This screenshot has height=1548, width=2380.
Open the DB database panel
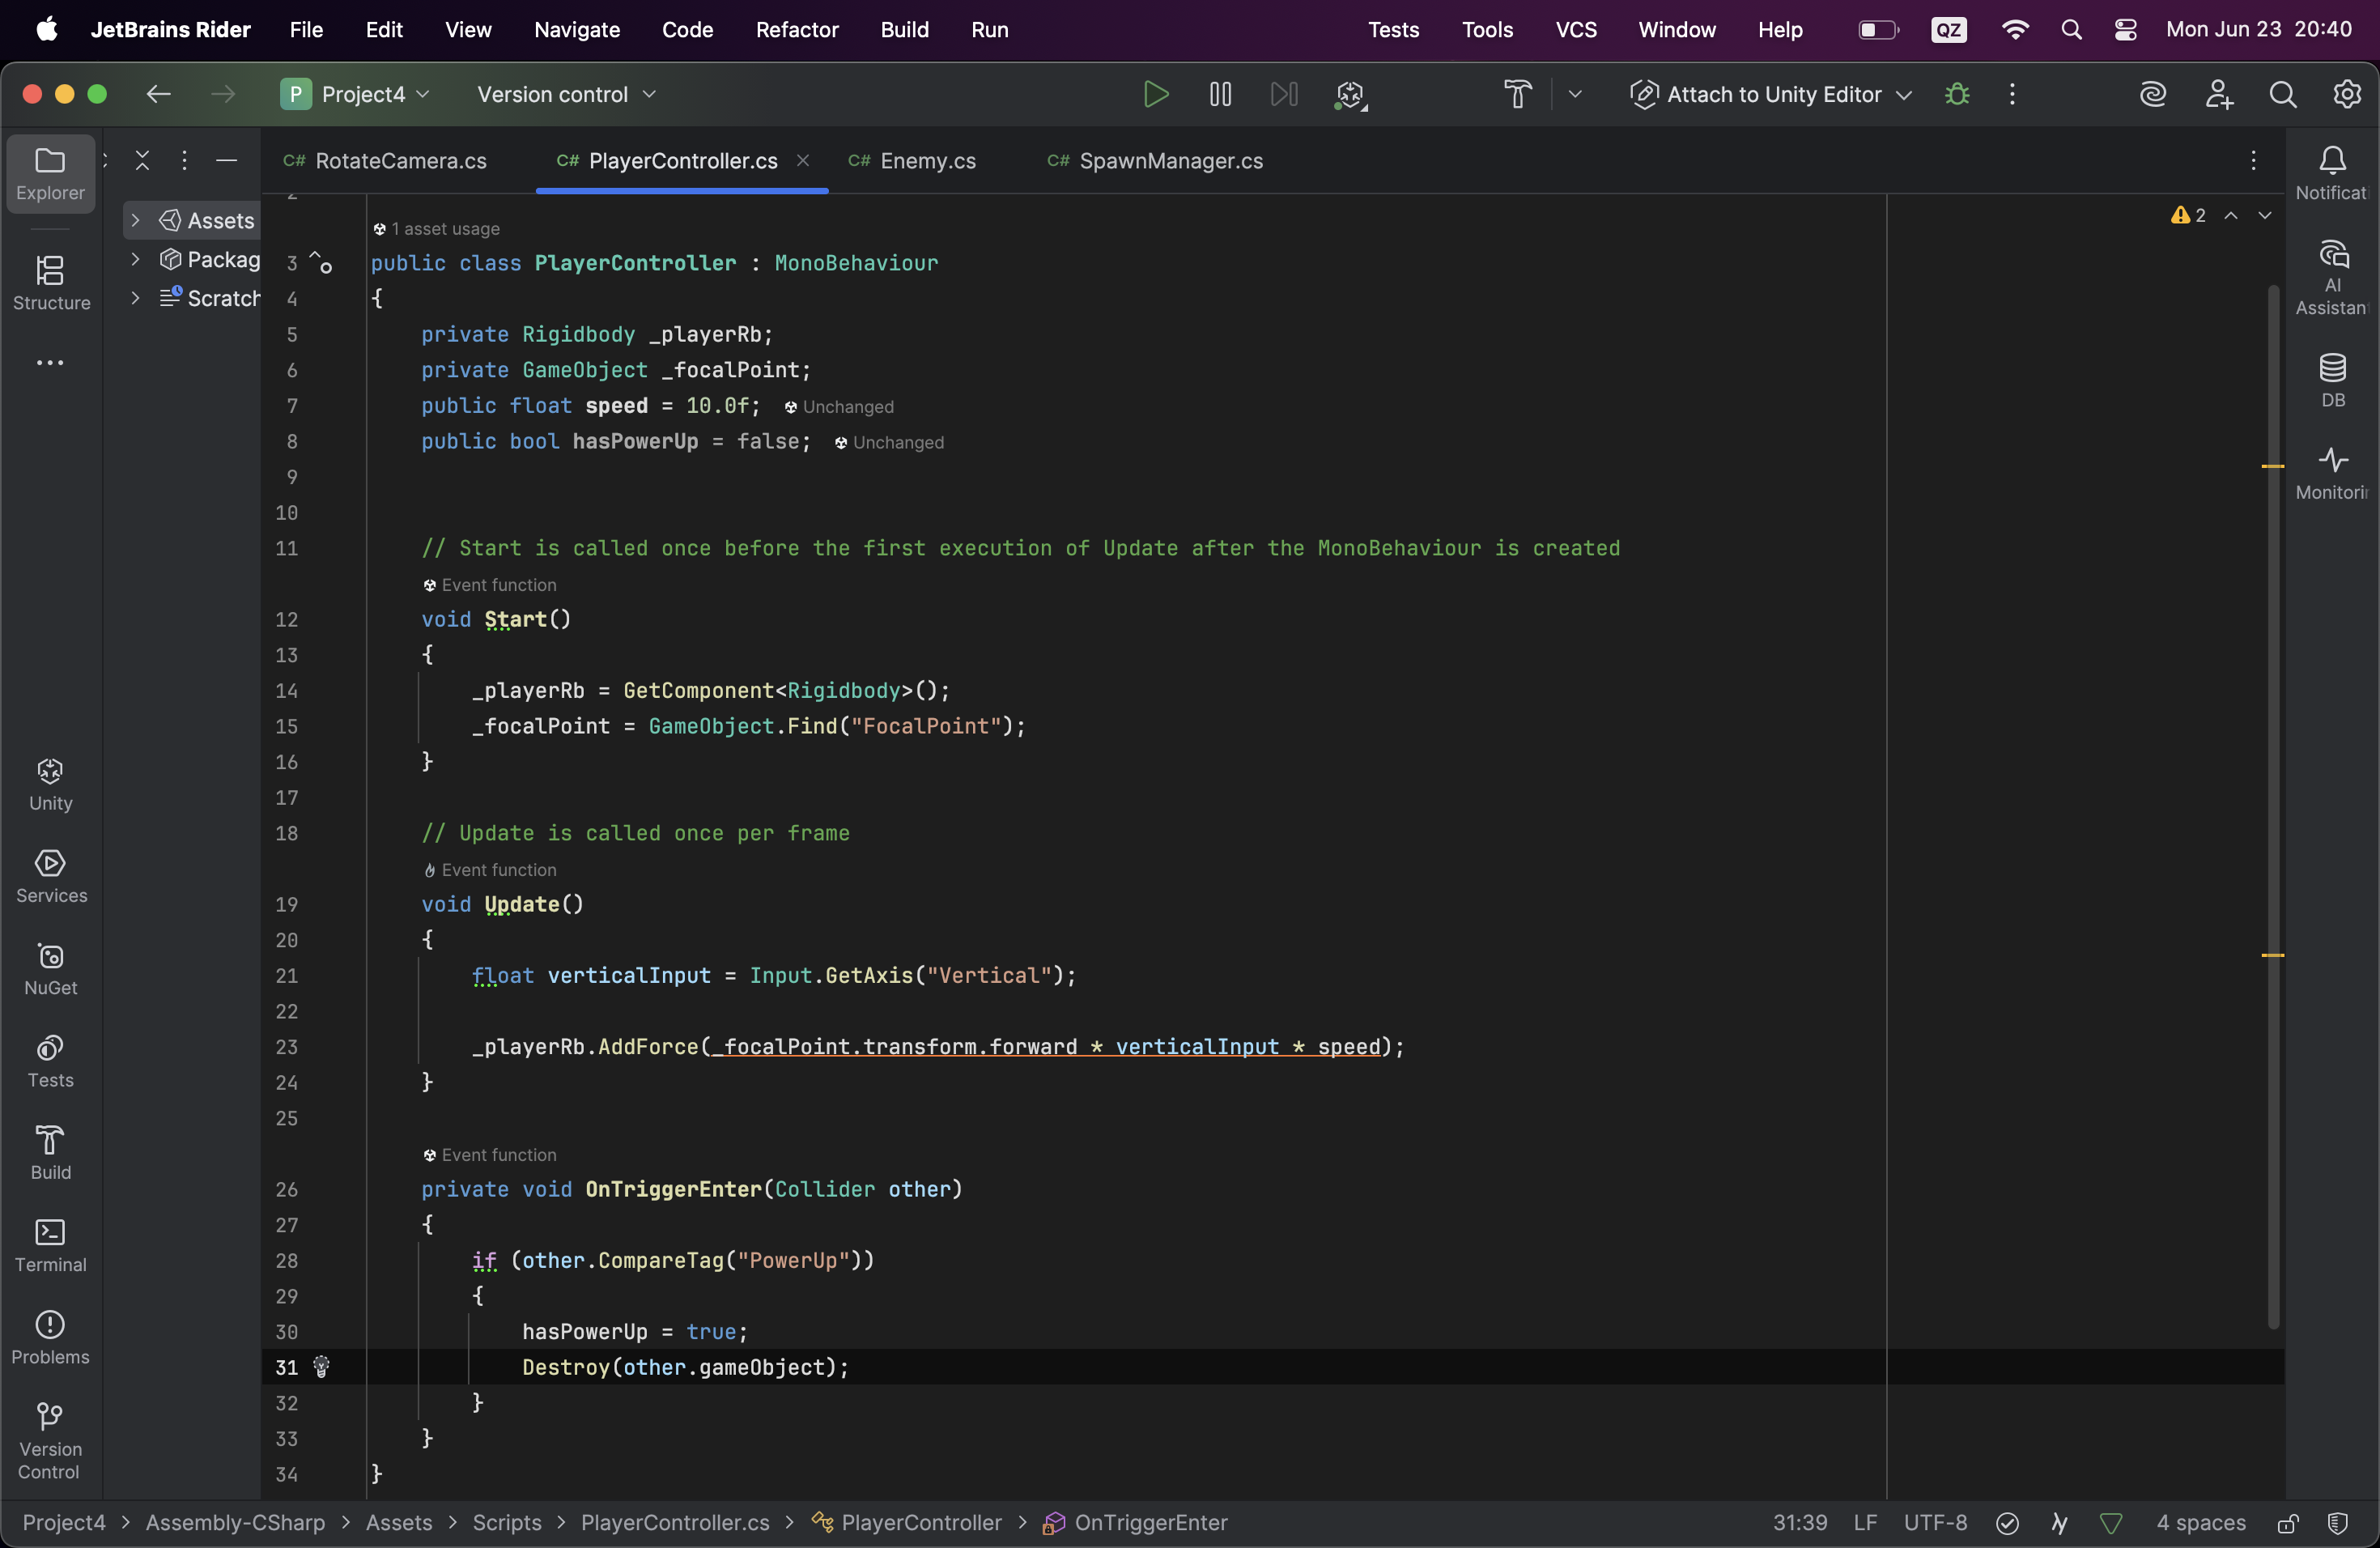coord(2332,381)
